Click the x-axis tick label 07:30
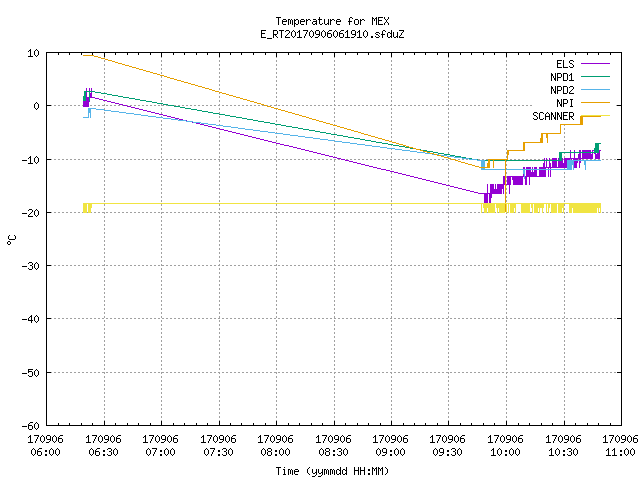This screenshot has height=480, width=640. click(218, 452)
